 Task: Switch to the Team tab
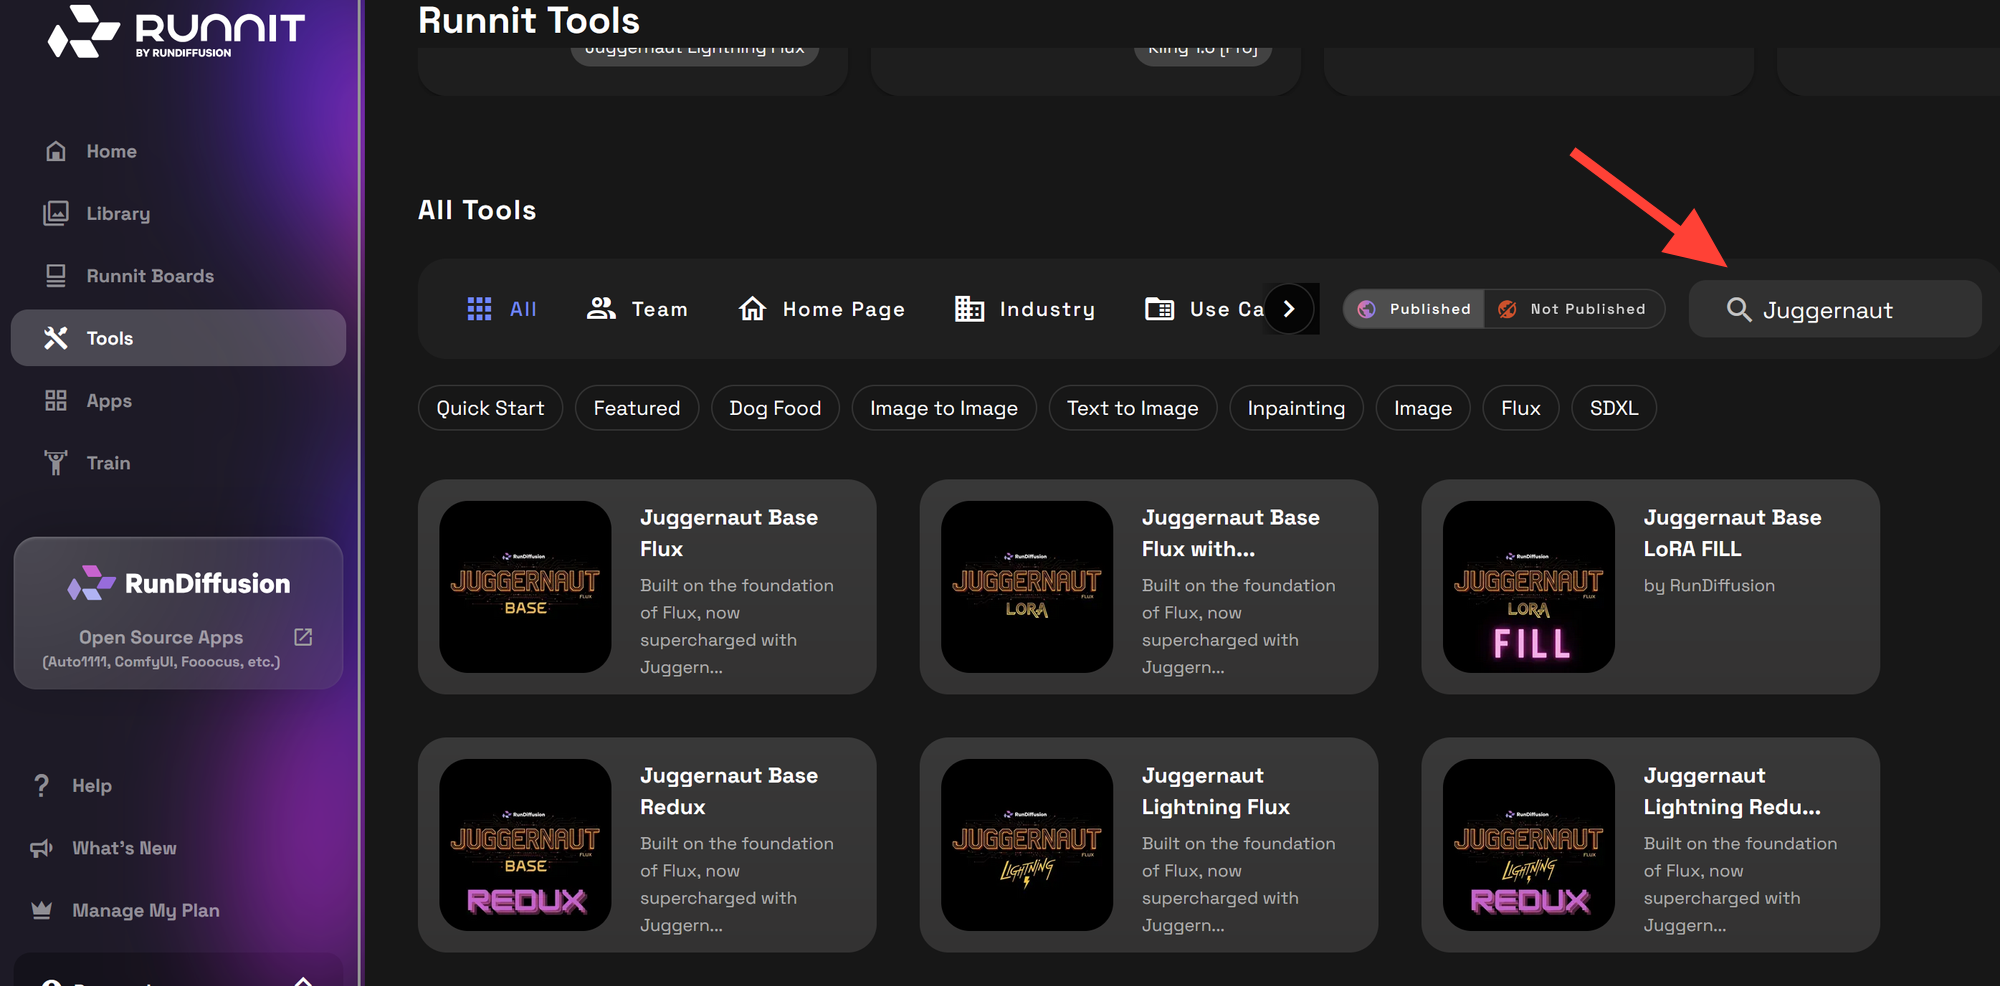637,309
